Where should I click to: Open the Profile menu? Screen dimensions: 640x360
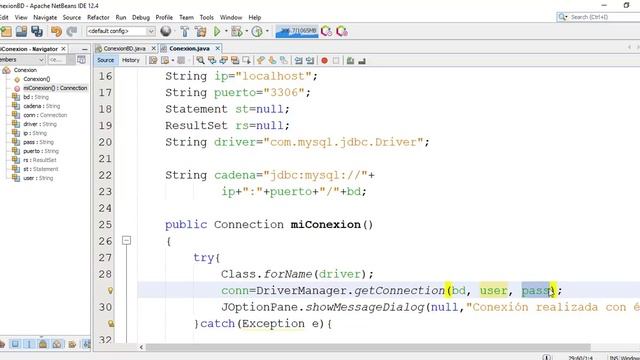[x=164, y=18]
